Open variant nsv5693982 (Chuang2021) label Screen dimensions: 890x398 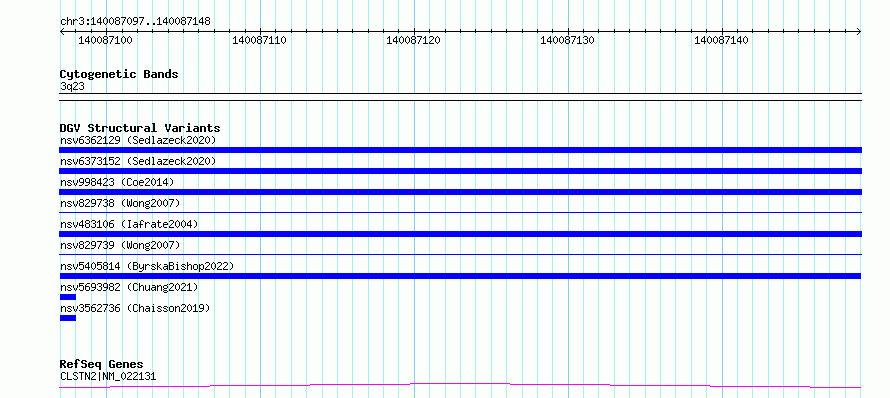point(129,287)
